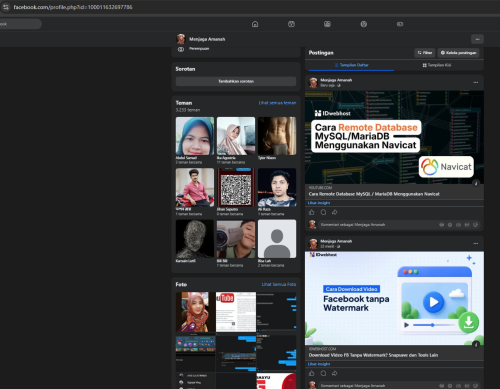Open the three-dot menu in profile header
This screenshot has width=500, height=389.
477,39
